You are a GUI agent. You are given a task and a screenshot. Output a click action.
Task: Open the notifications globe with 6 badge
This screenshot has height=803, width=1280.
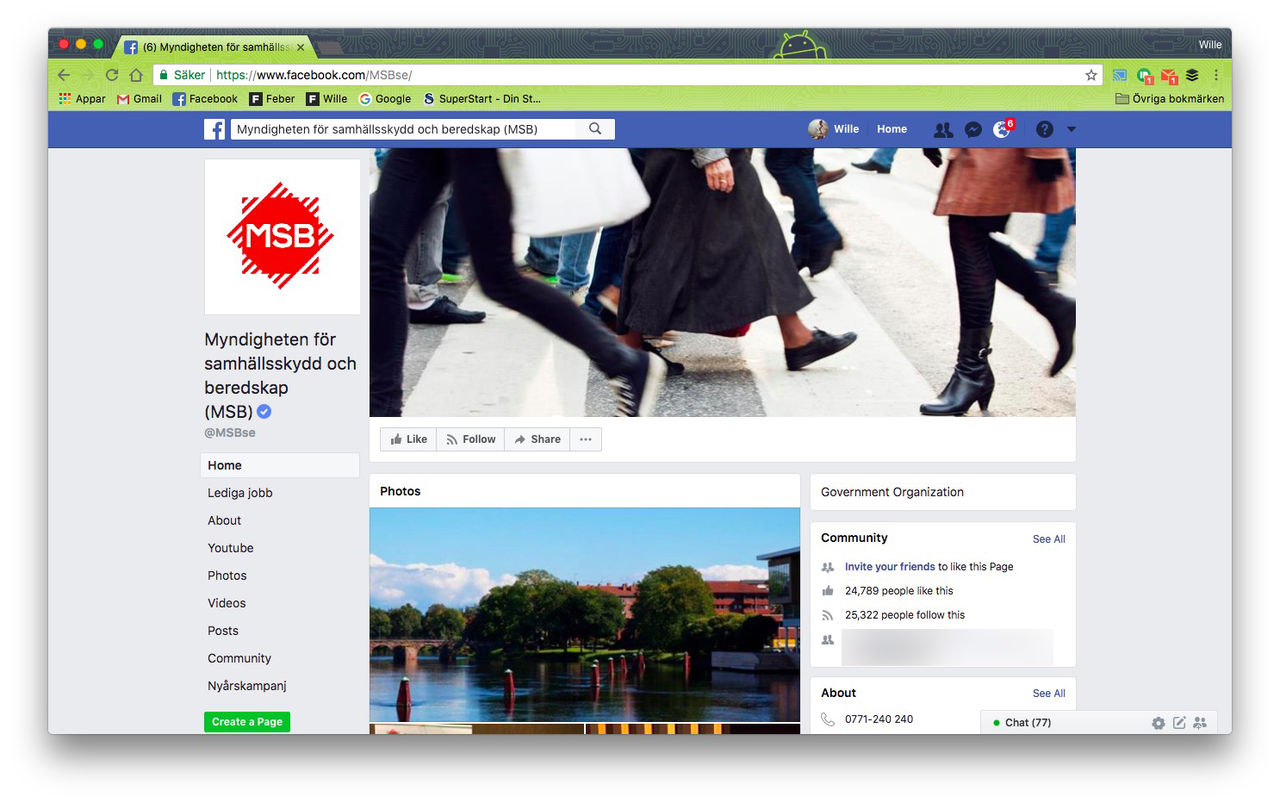click(1002, 129)
